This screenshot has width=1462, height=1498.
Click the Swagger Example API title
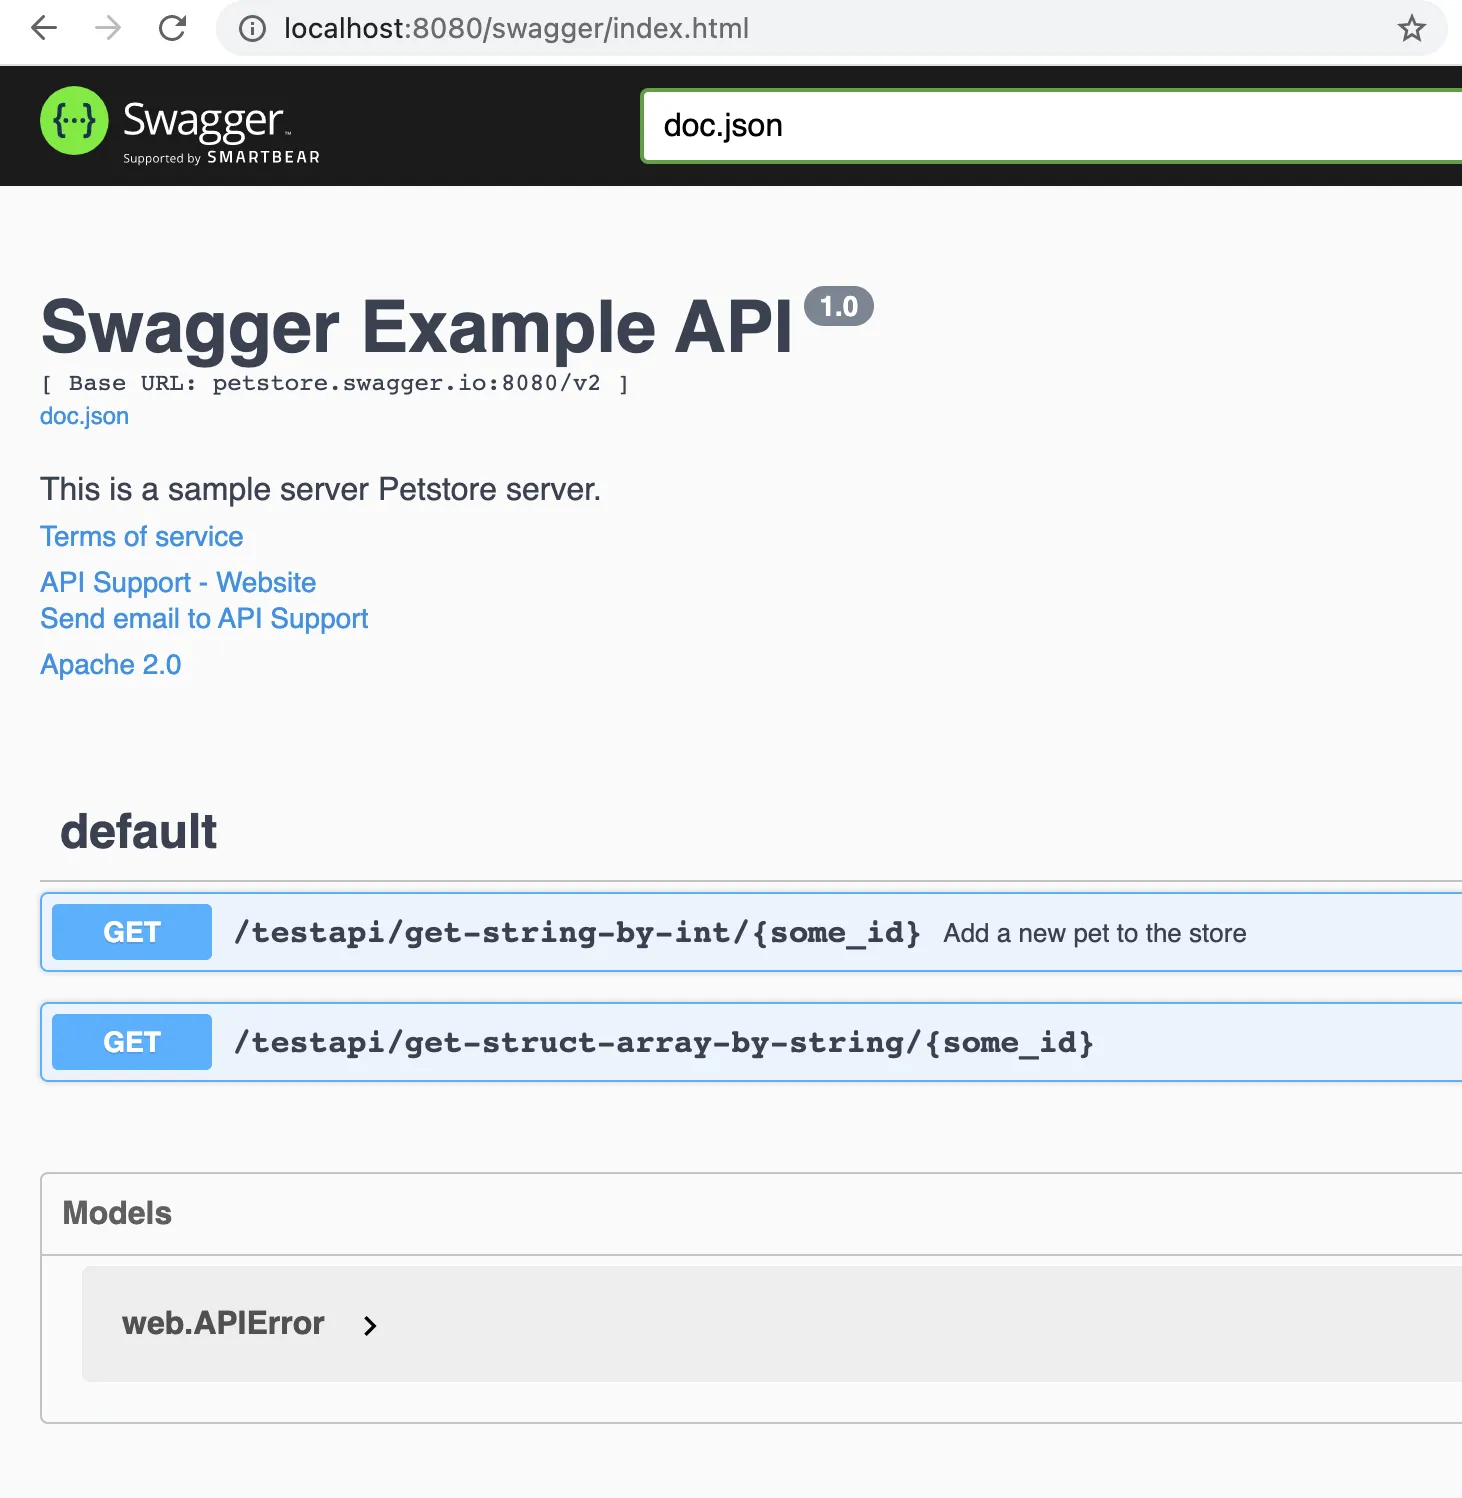click(x=417, y=327)
